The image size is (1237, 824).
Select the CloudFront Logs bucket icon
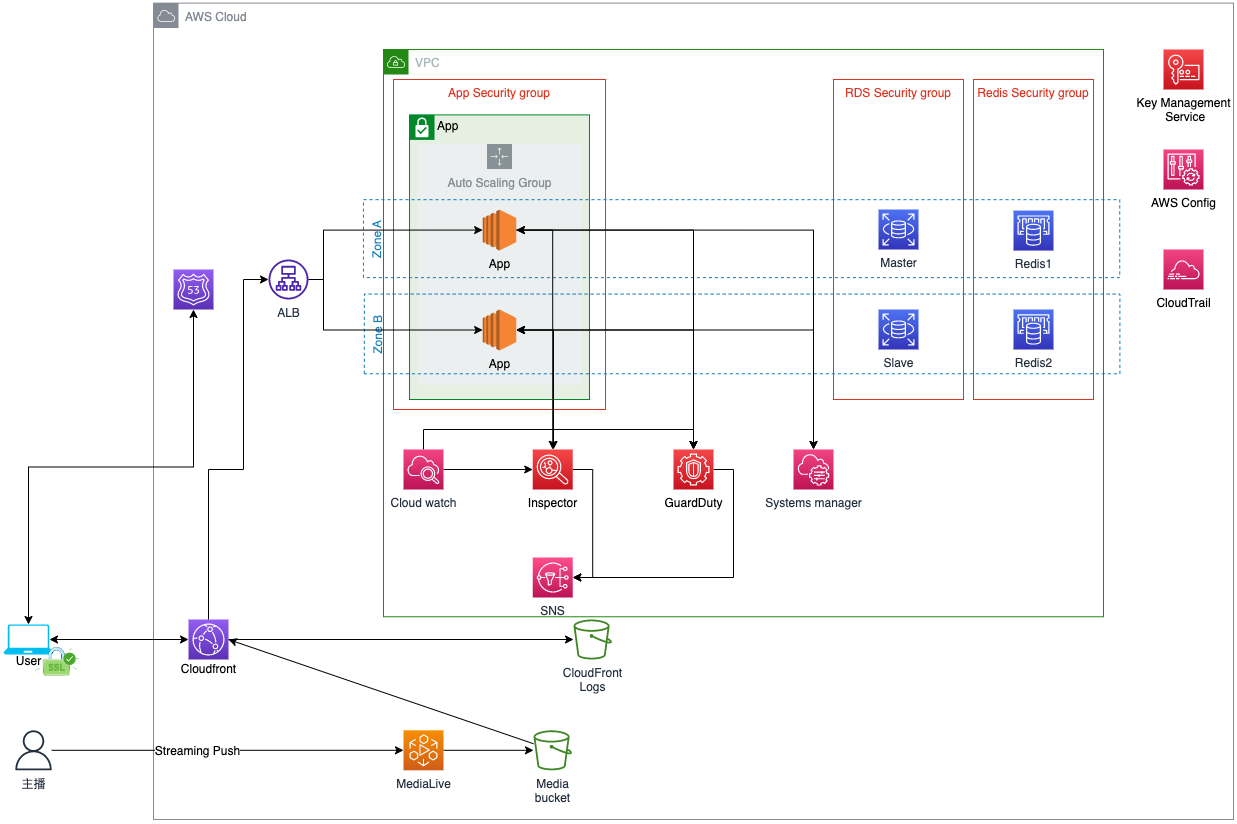click(x=592, y=639)
